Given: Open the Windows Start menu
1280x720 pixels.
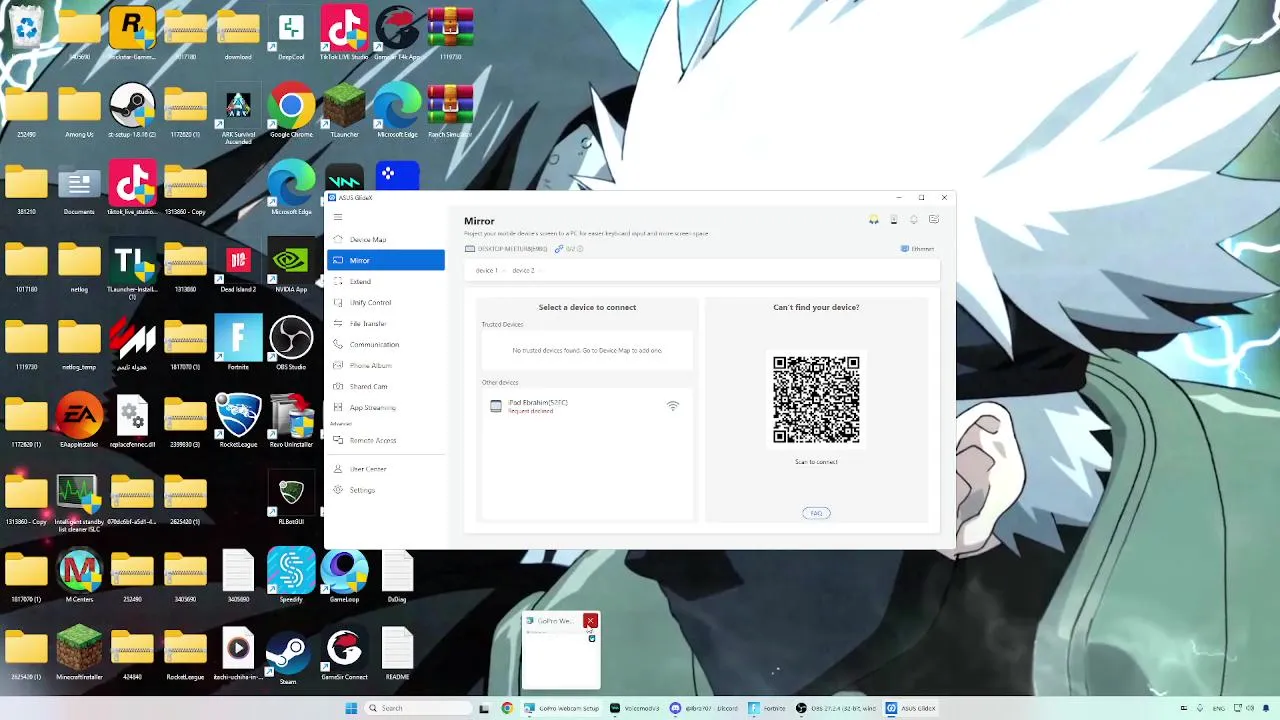Looking at the screenshot, I should pyautogui.click(x=351, y=708).
